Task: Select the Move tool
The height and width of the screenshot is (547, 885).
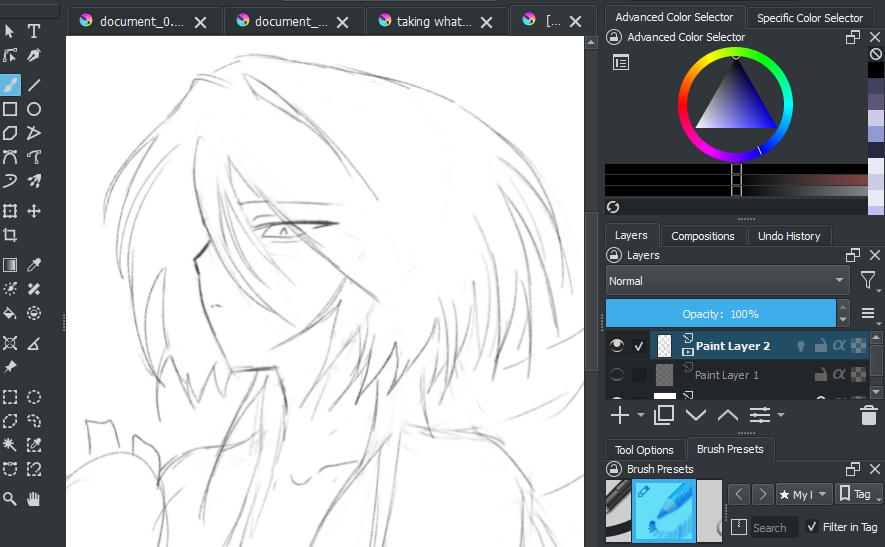Action: (x=34, y=211)
